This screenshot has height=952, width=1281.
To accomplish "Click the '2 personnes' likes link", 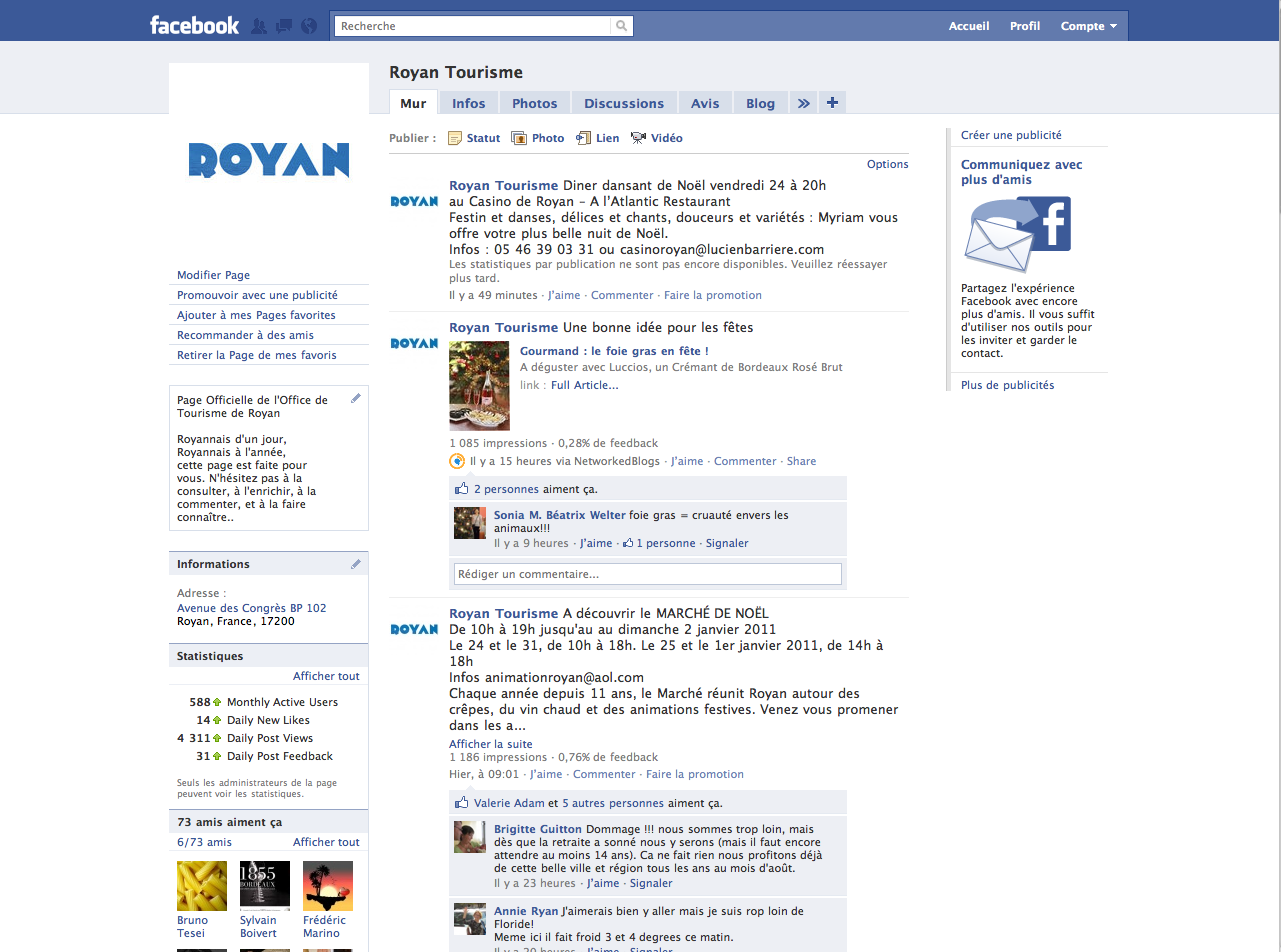I will pyautogui.click(x=506, y=490).
